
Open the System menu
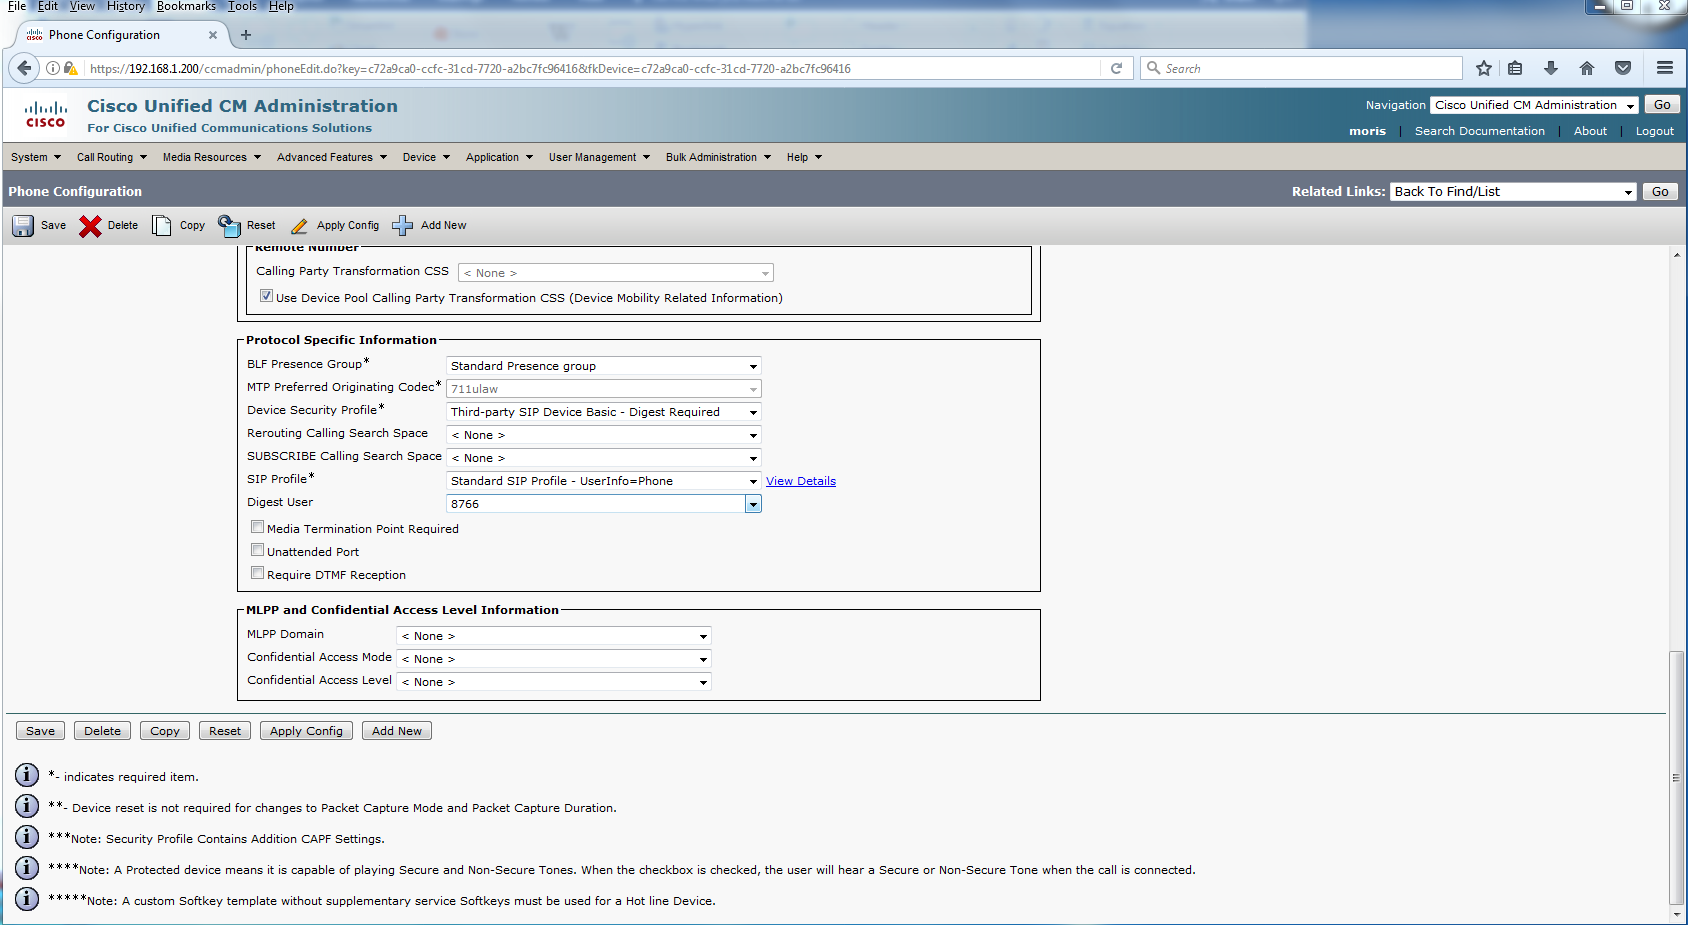(36, 157)
